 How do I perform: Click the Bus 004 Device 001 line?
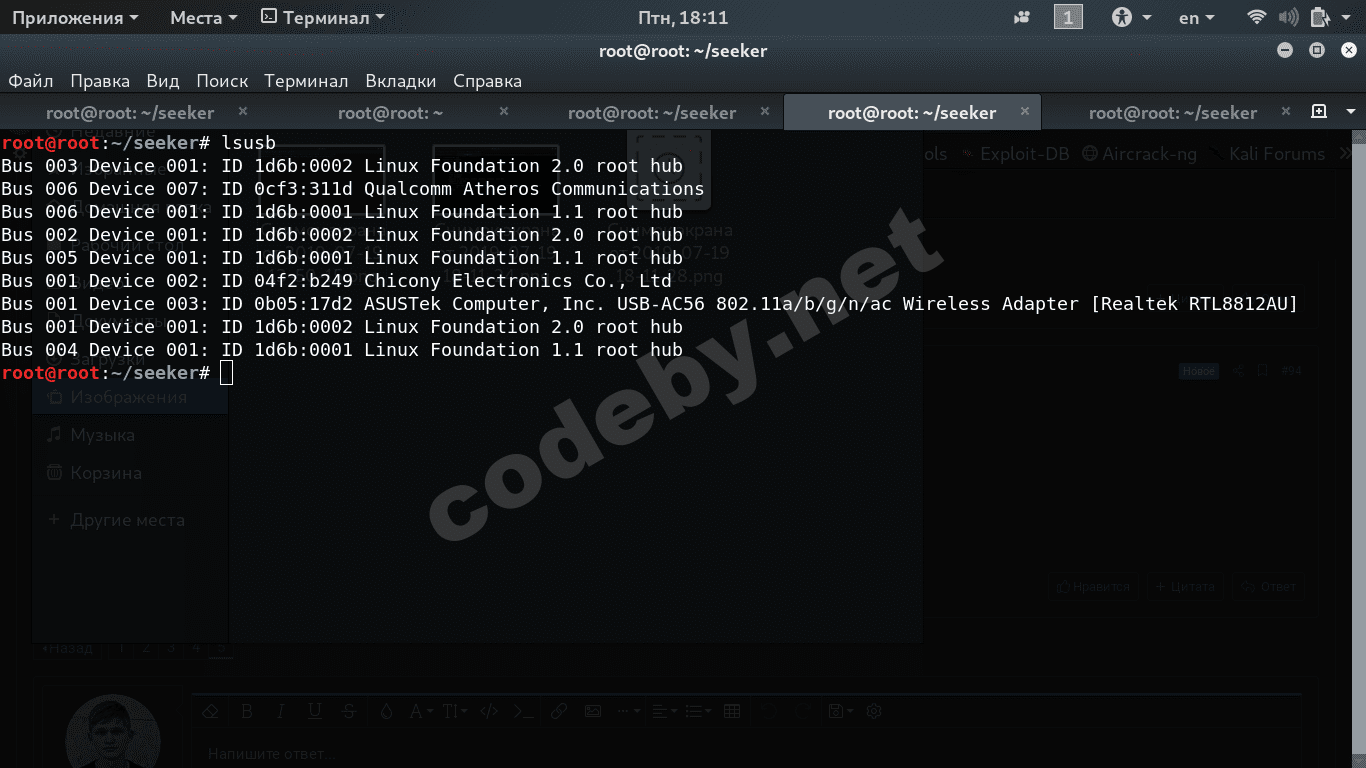pos(342,350)
